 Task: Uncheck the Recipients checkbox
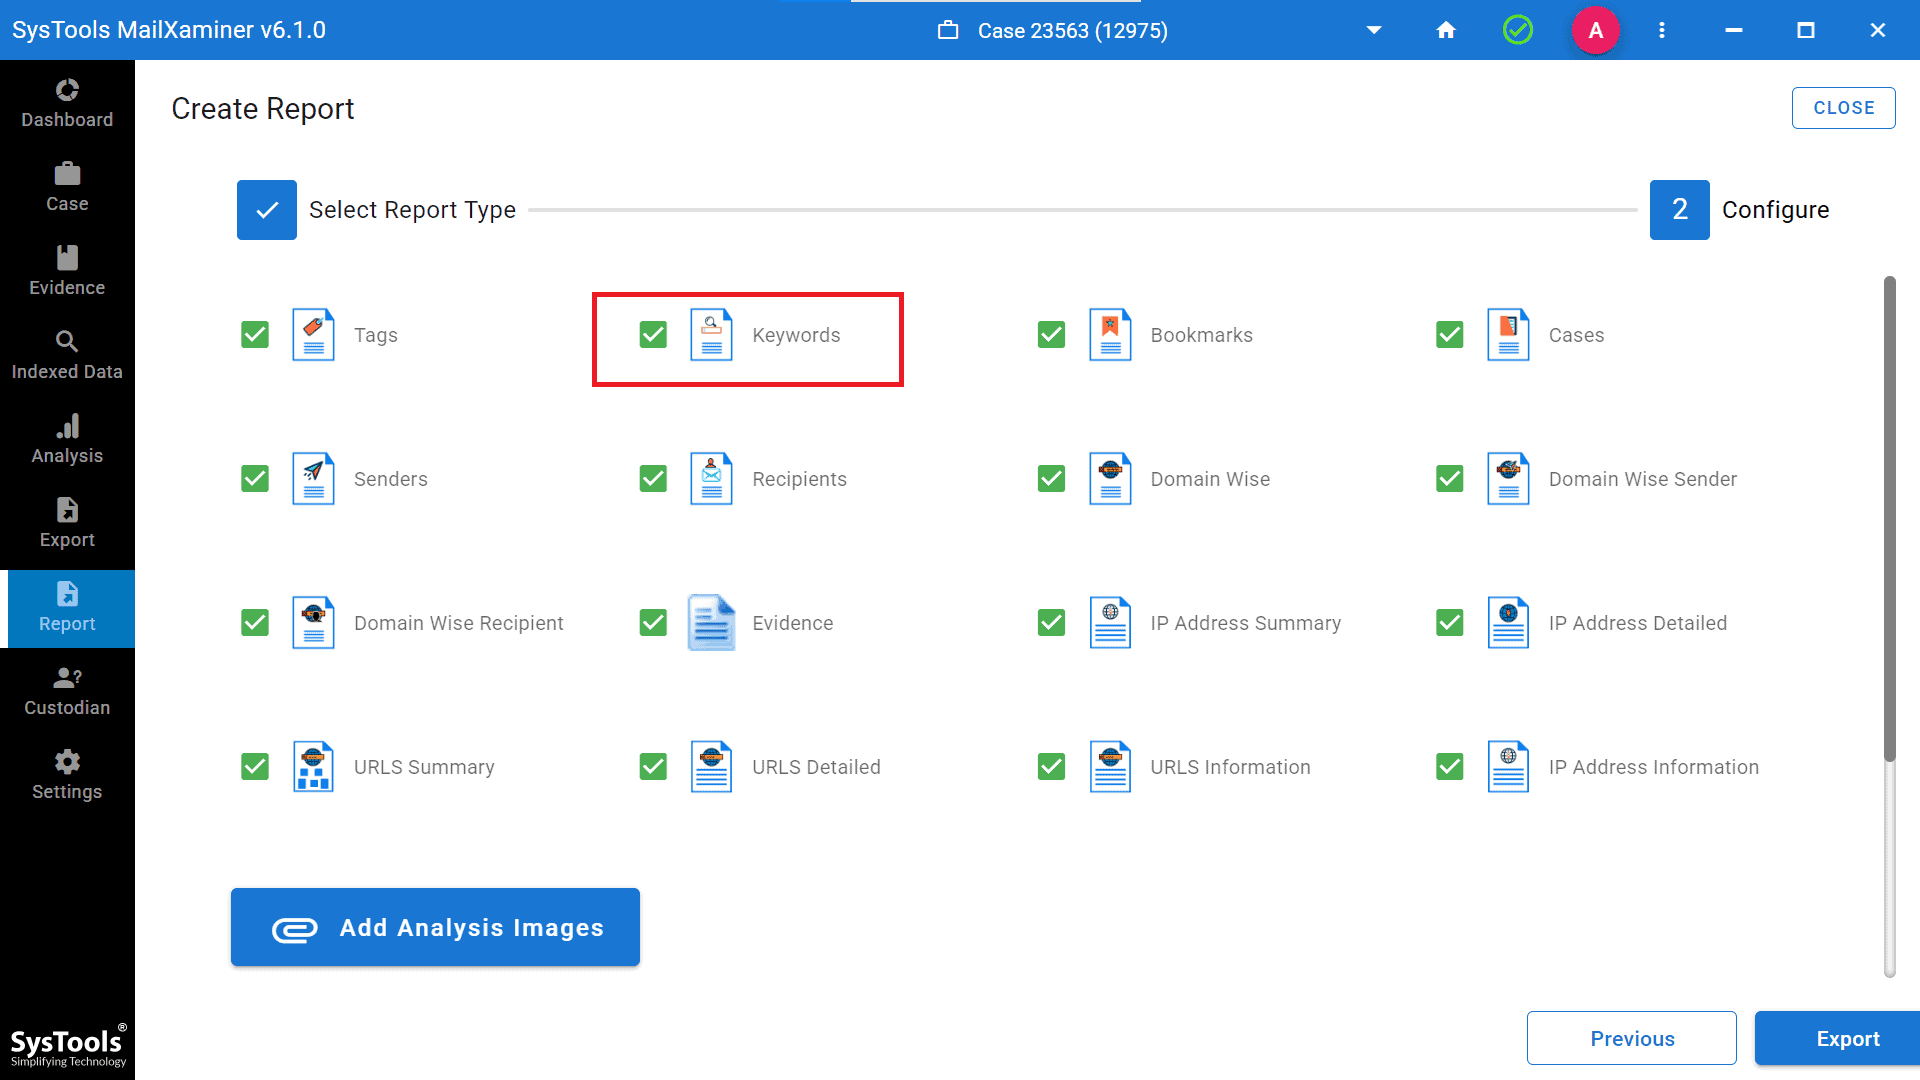pyautogui.click(x=653, y=478)
